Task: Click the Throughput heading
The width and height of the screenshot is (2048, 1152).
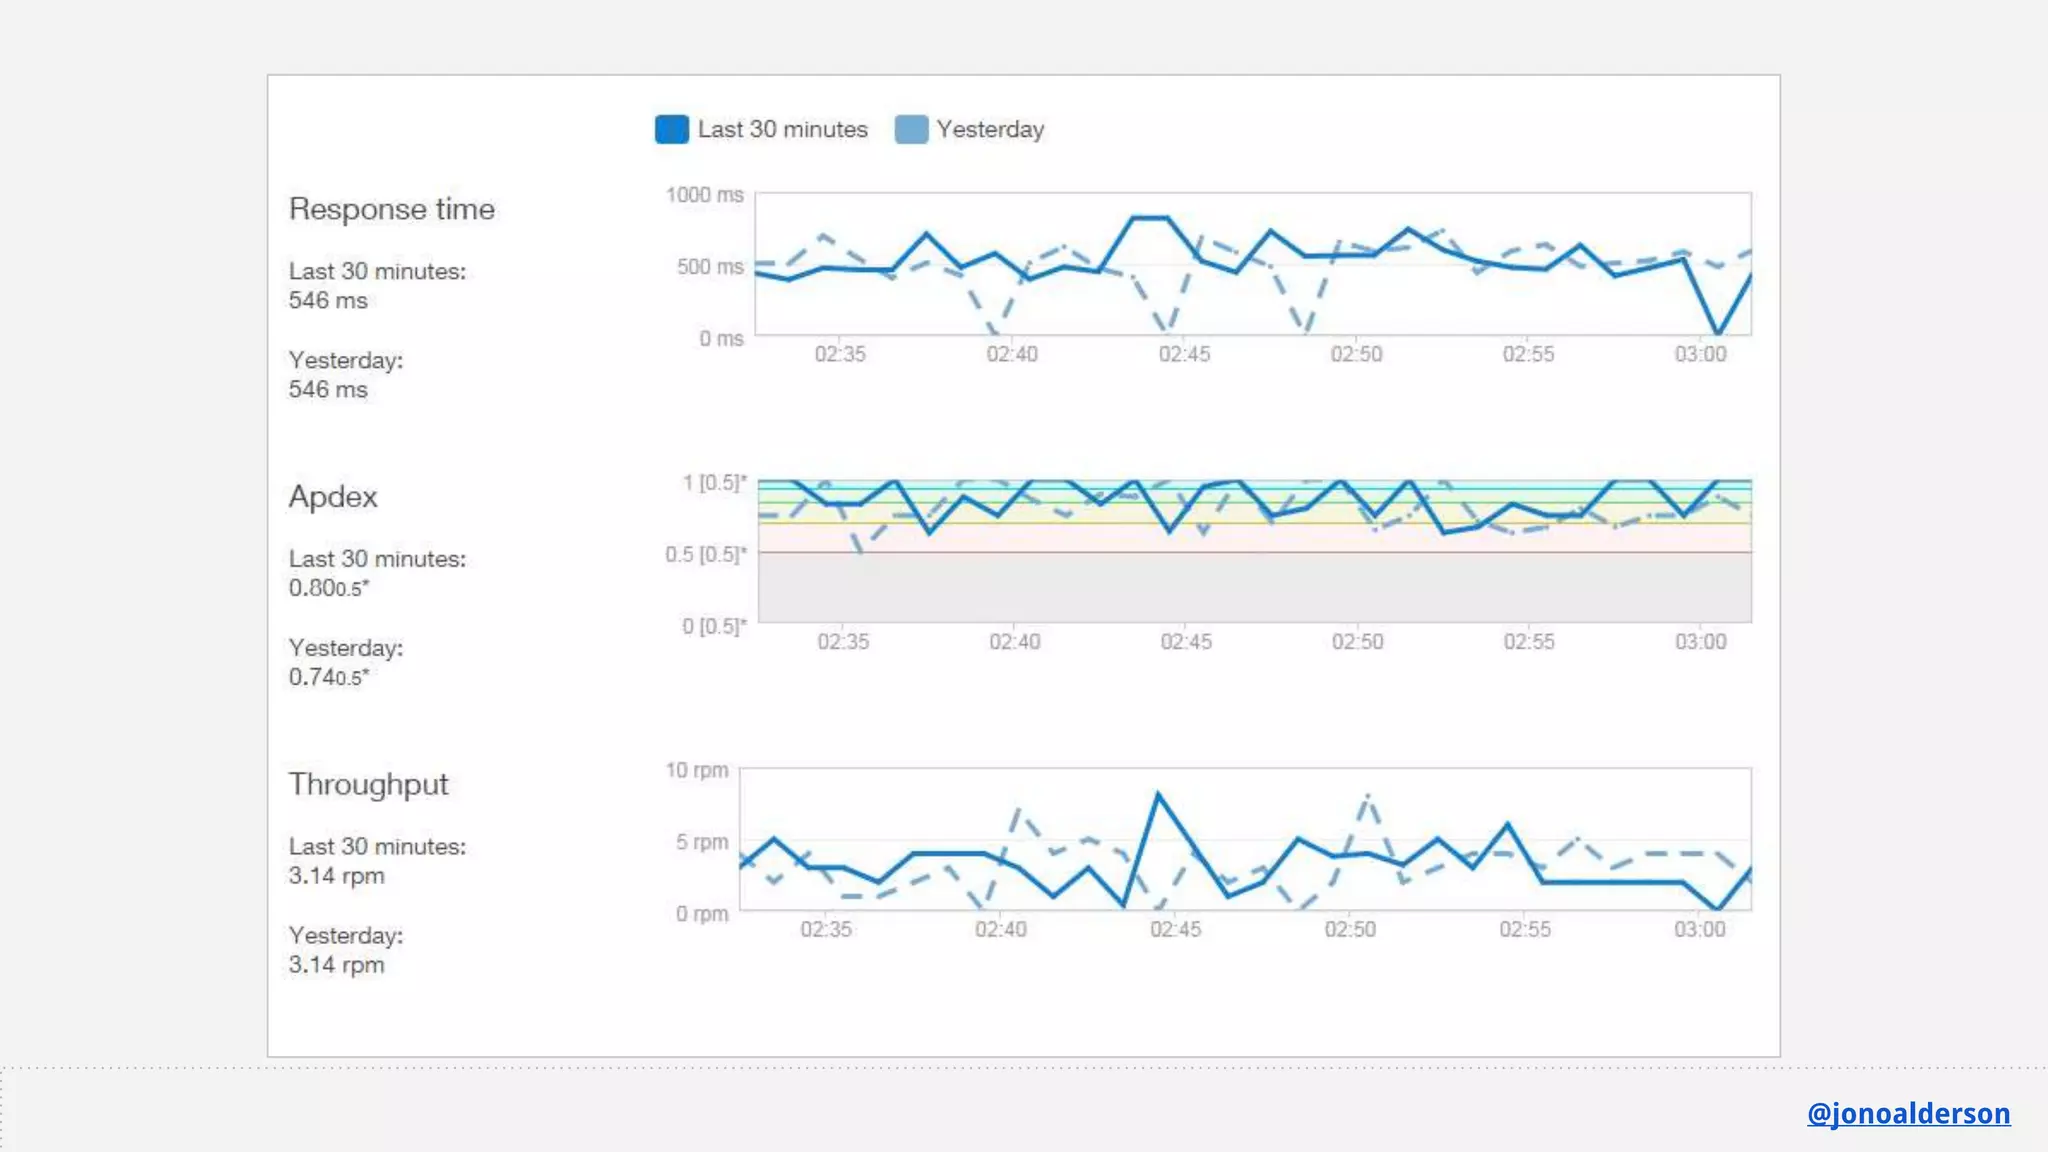Action: point(368,784)
